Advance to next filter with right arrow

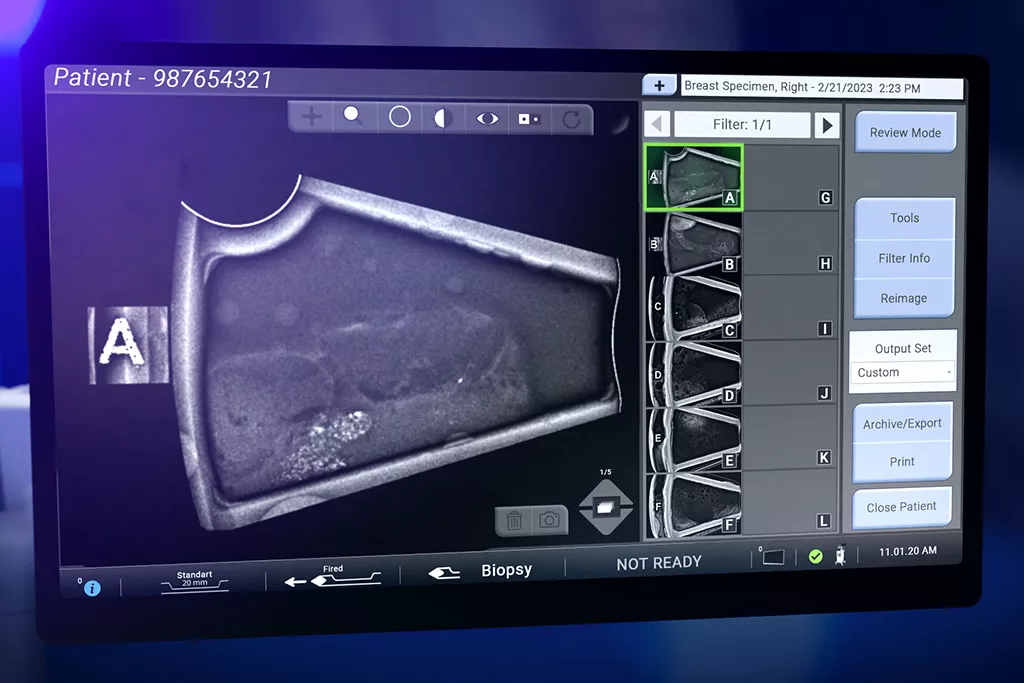click(826, 124)
